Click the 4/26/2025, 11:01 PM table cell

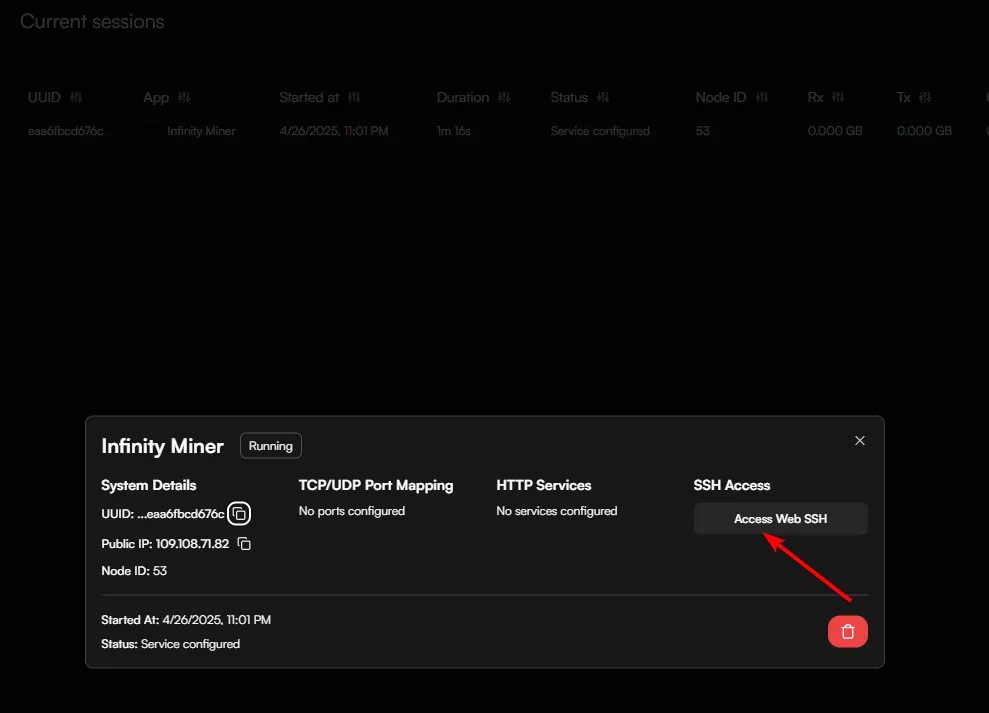point(334,131)
